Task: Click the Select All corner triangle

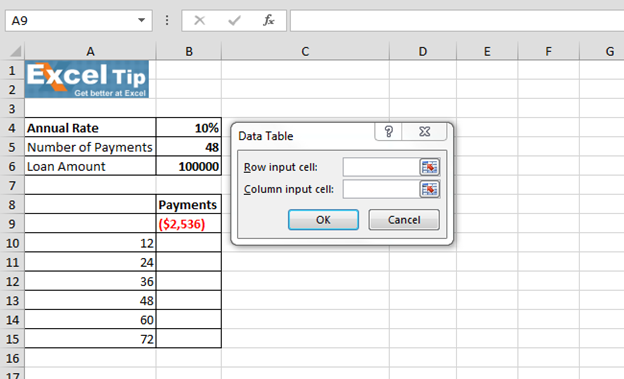Action: pos(16,51)
